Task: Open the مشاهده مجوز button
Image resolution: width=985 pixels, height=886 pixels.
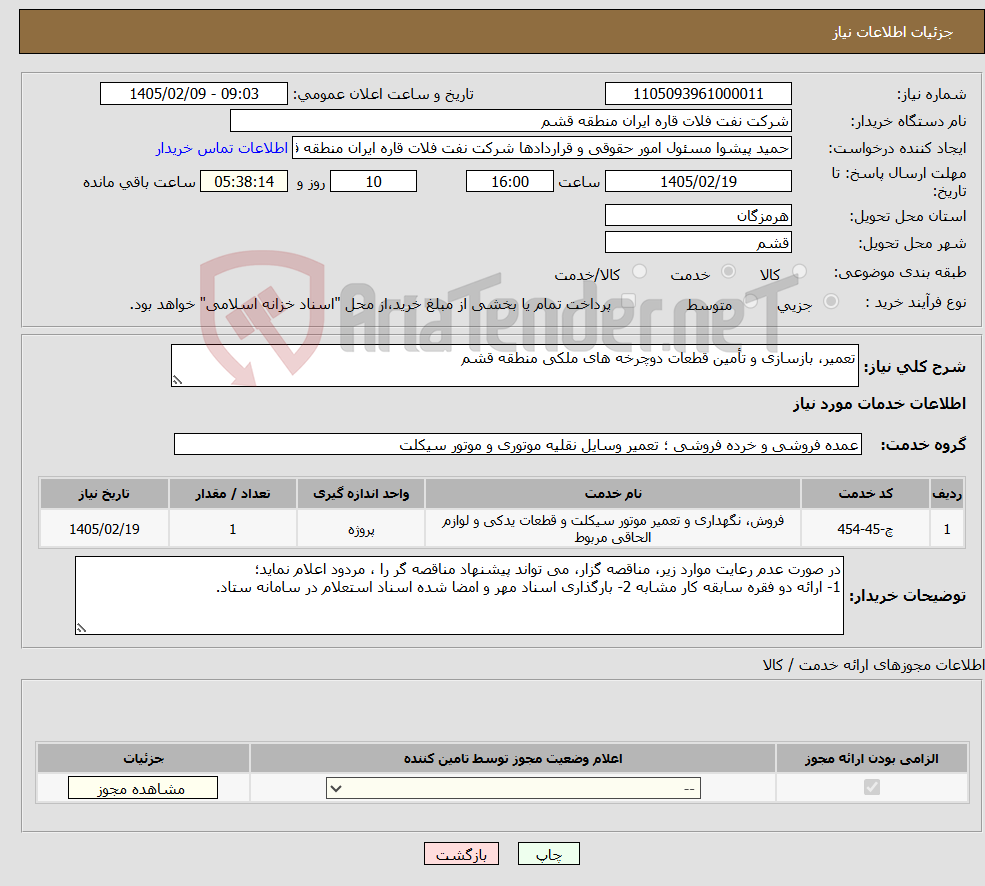Action: pos(143,788)
